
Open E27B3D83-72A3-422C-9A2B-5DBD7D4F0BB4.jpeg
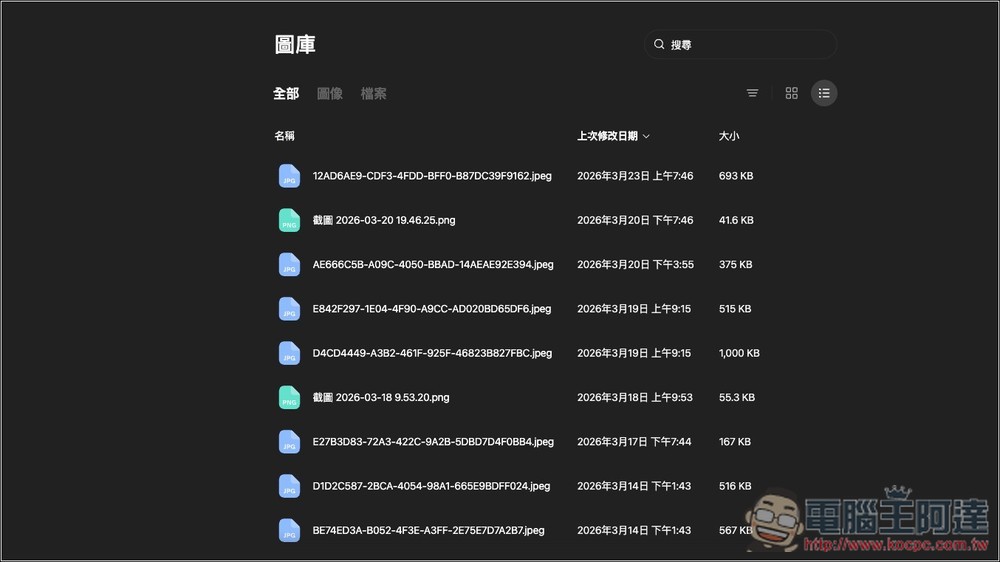(433, 442)
